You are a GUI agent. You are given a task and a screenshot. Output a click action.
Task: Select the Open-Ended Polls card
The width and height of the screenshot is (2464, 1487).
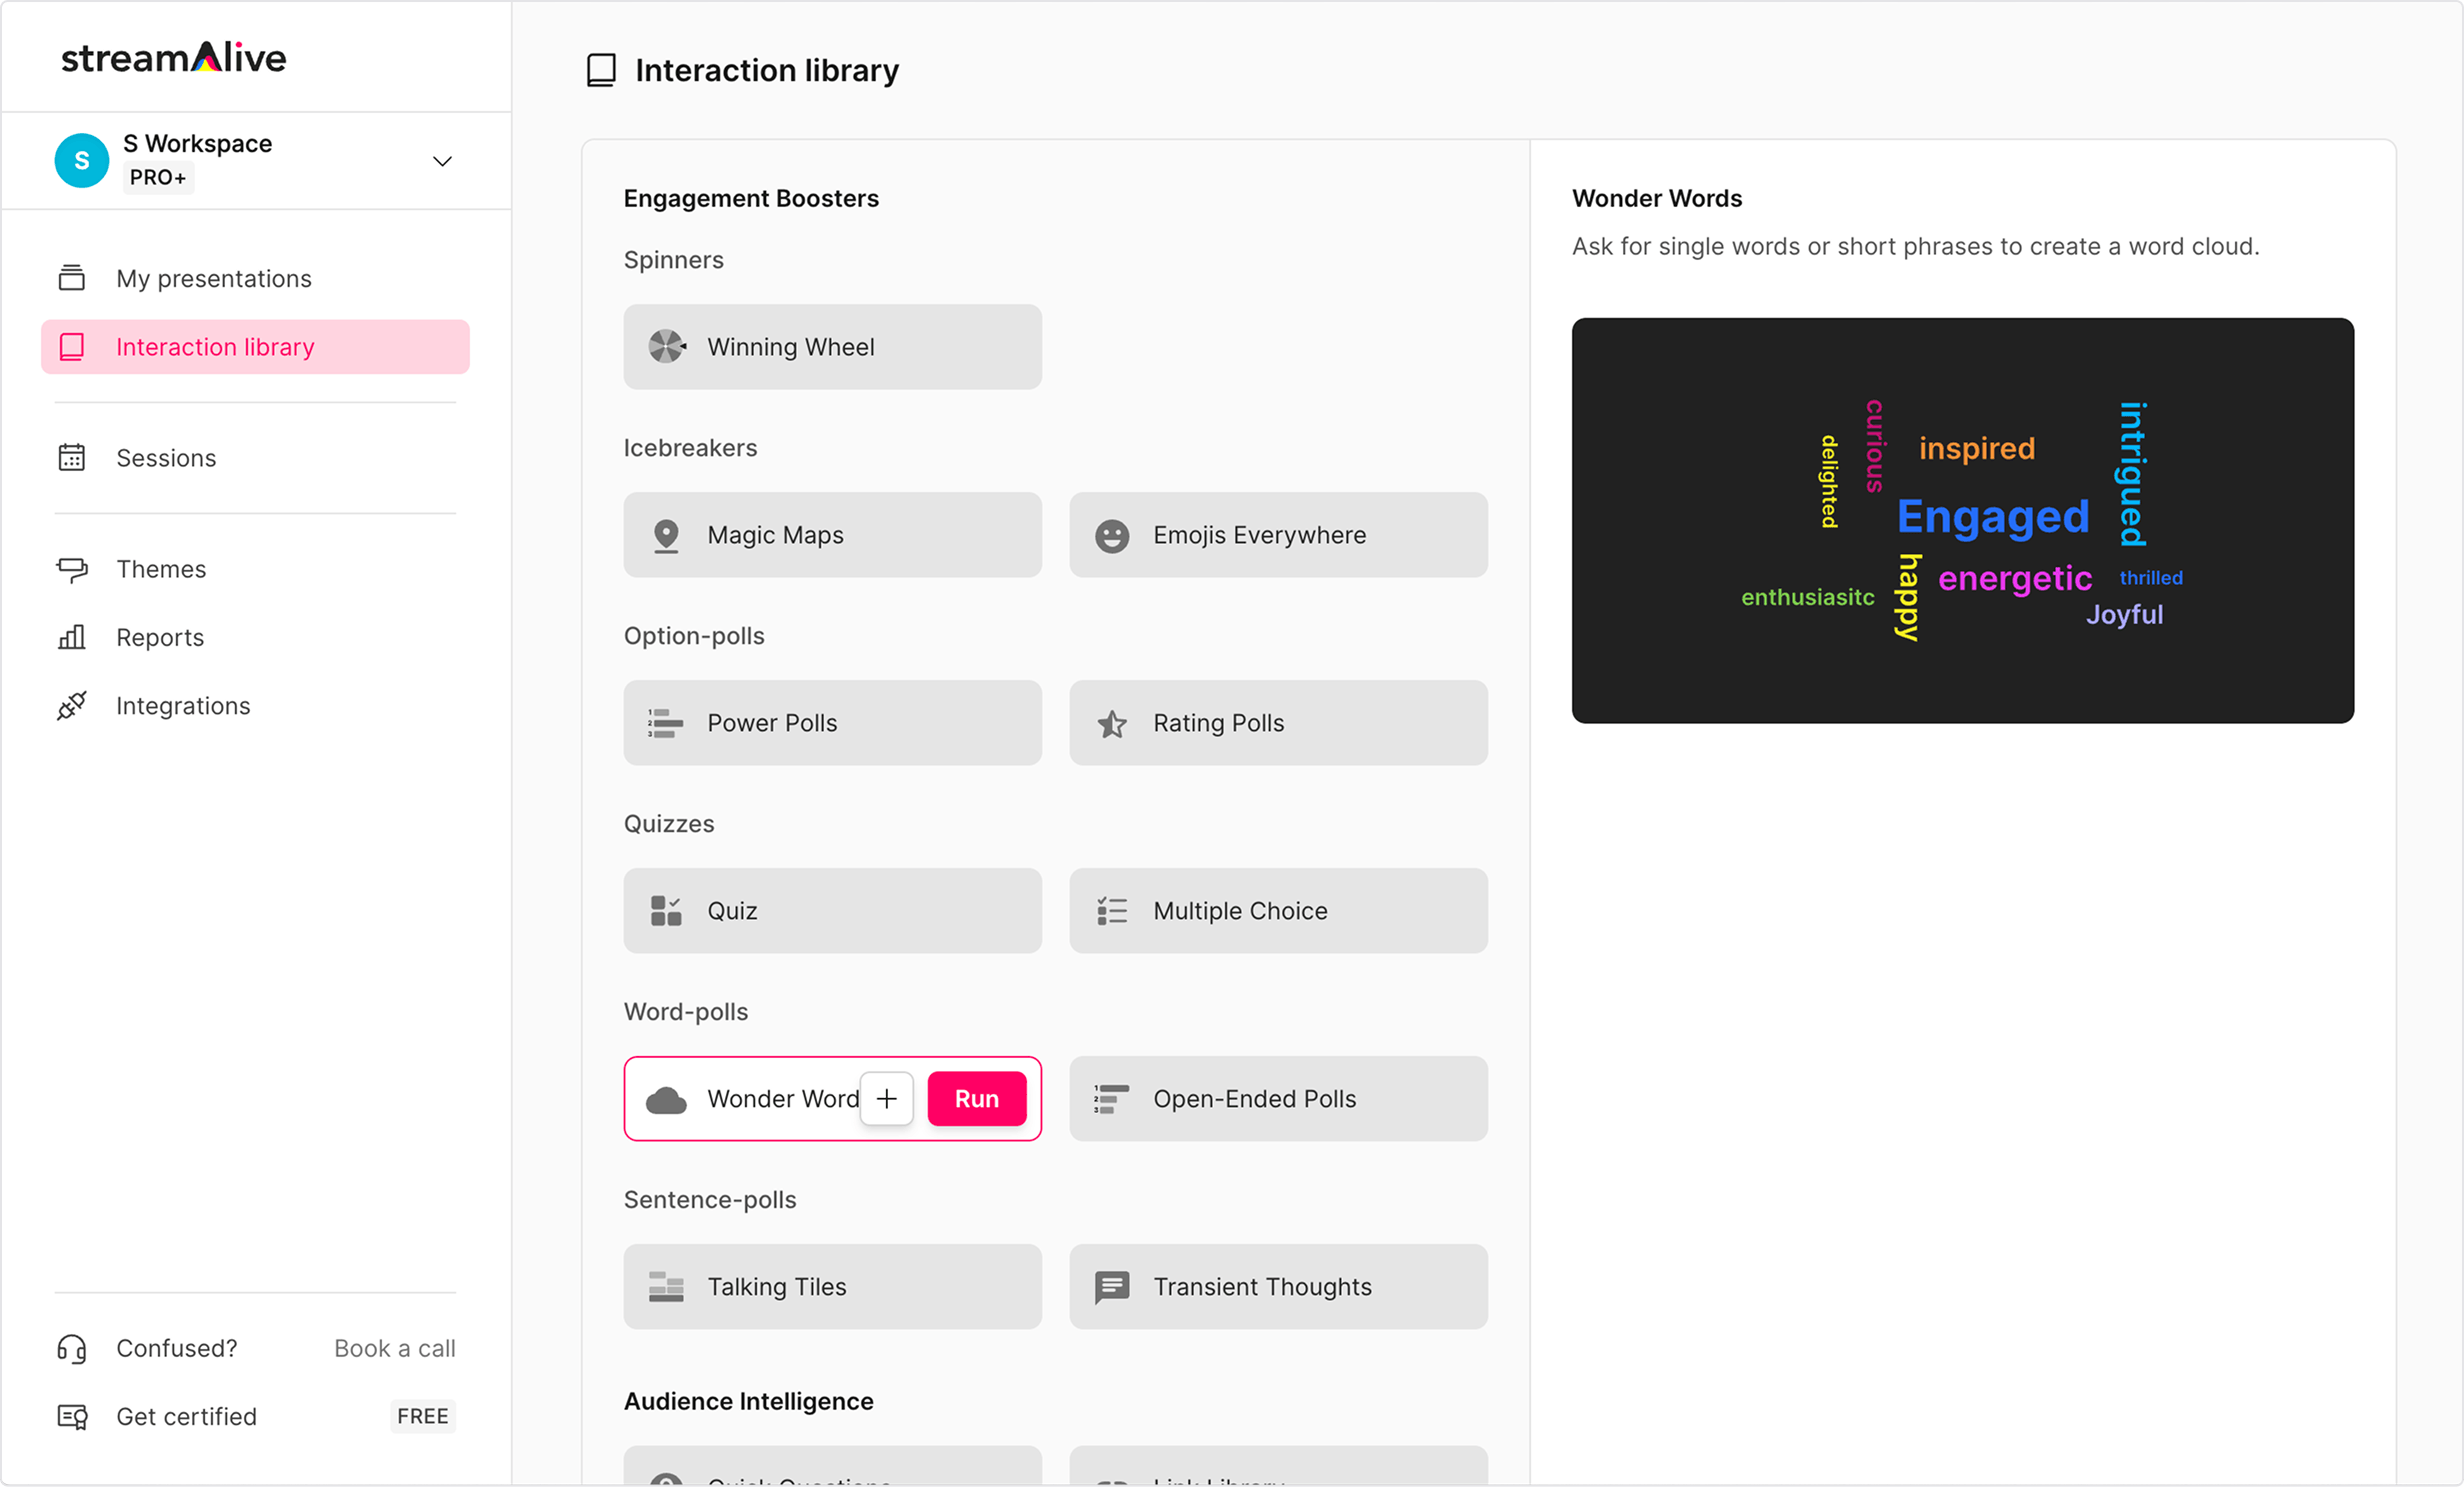tap(1277, 1099)
